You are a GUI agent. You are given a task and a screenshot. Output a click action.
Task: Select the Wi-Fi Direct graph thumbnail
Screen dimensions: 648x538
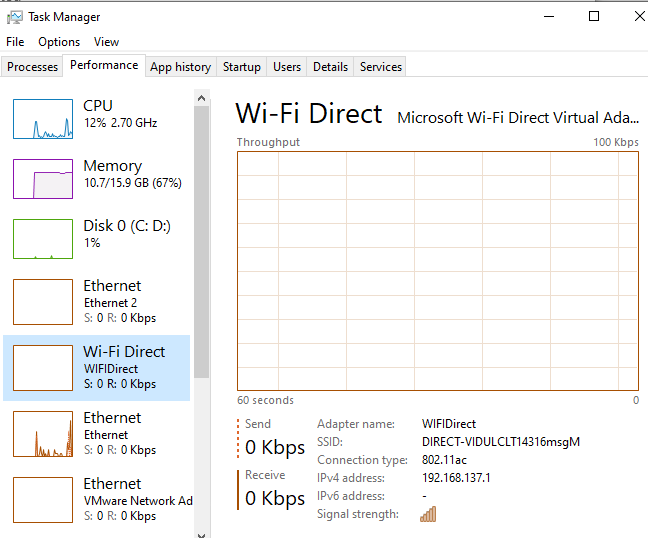[43, 368]
